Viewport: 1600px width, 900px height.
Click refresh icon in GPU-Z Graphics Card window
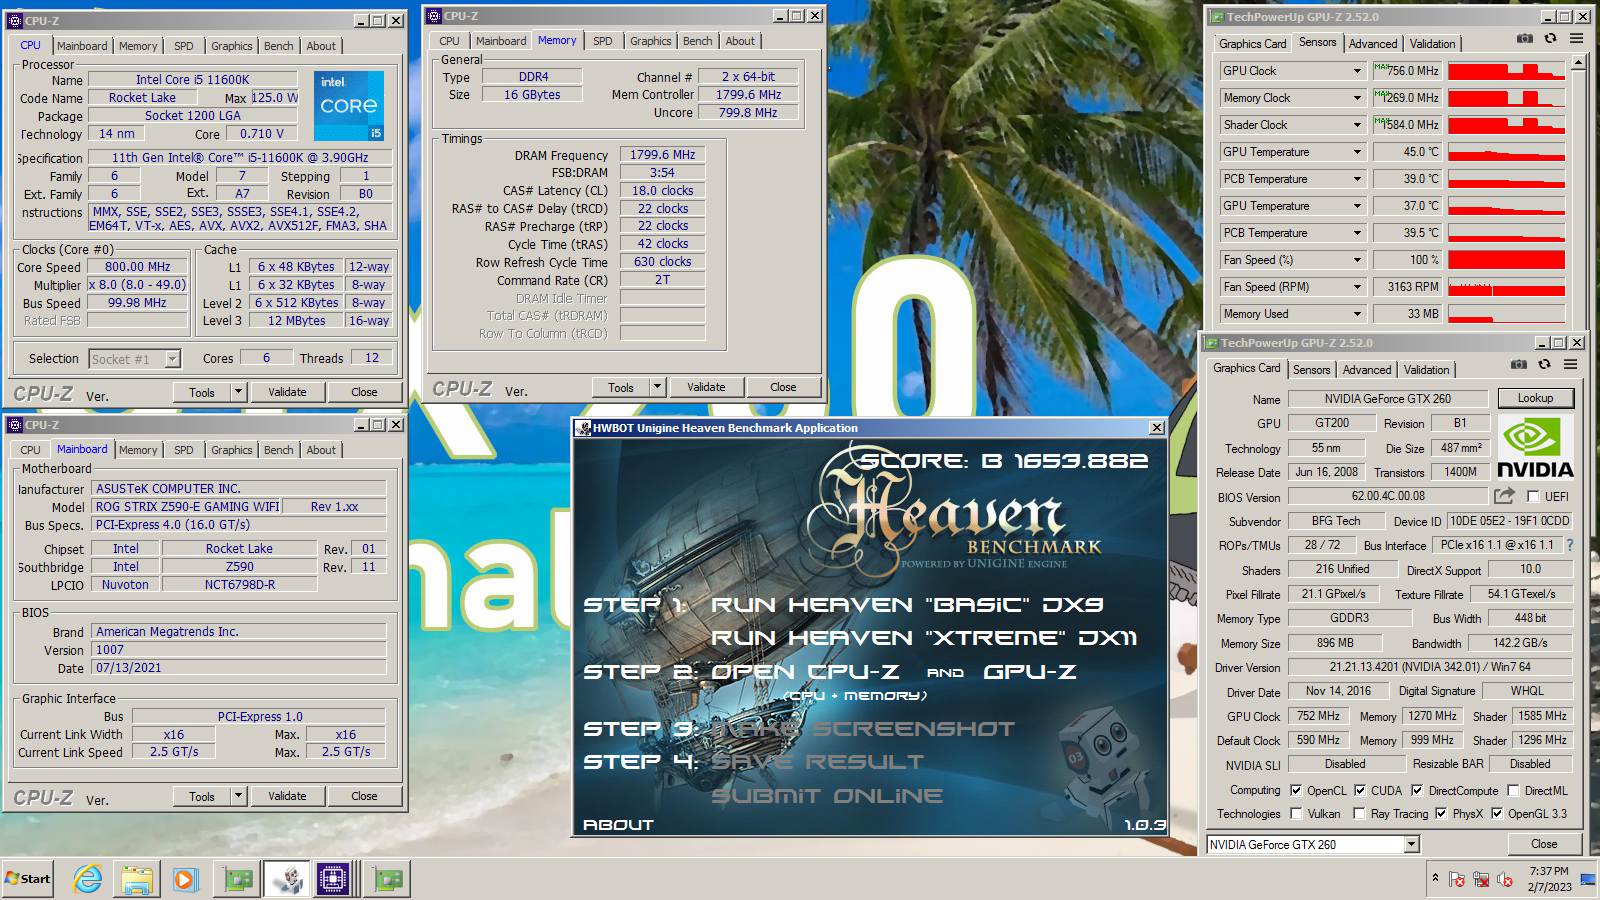(1544, 365)
